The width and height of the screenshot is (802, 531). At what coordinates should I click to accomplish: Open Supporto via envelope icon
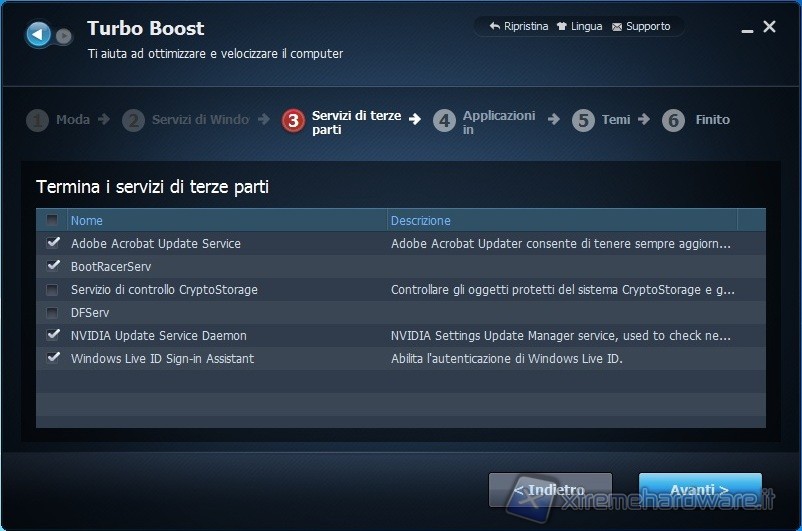coord(617,27)
